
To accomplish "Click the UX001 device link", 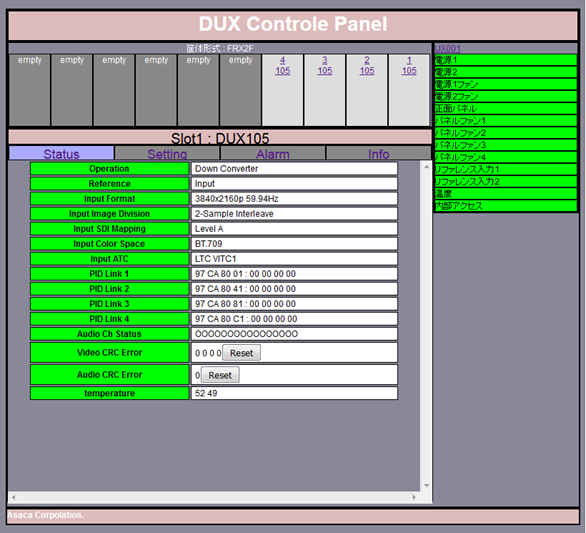I will [x=447, y=48].
